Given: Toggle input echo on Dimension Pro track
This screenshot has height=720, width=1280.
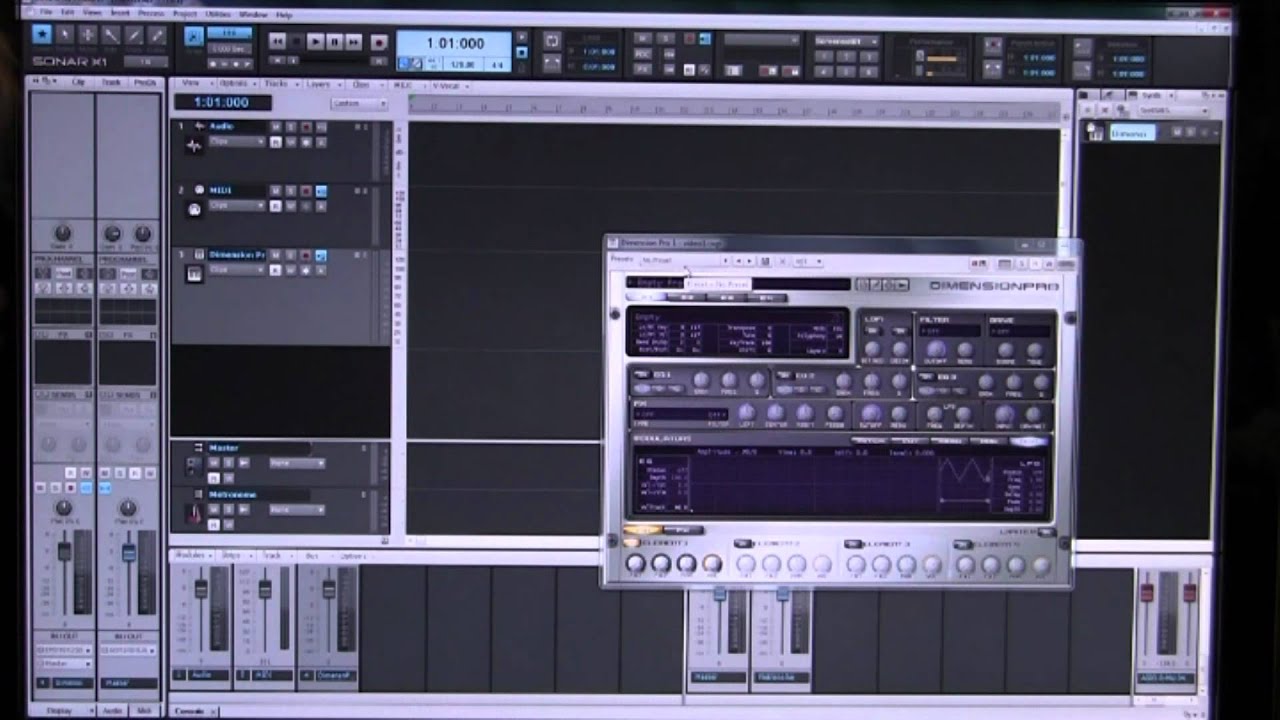Looking at the screenshot, I should click(x=321, y=255).
